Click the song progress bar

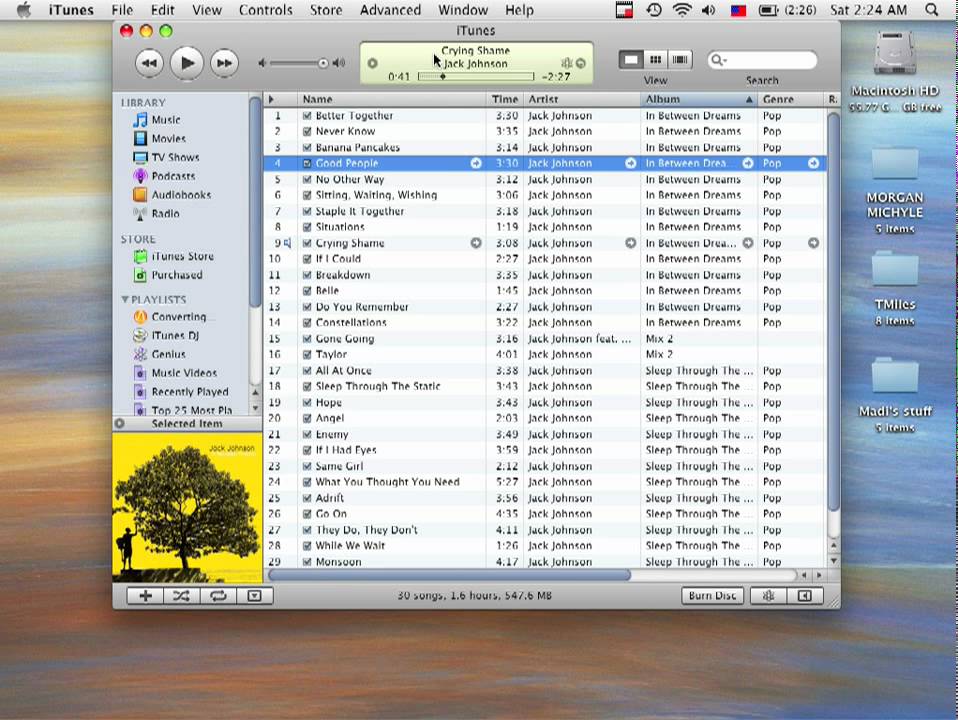[x=475, y=76]
